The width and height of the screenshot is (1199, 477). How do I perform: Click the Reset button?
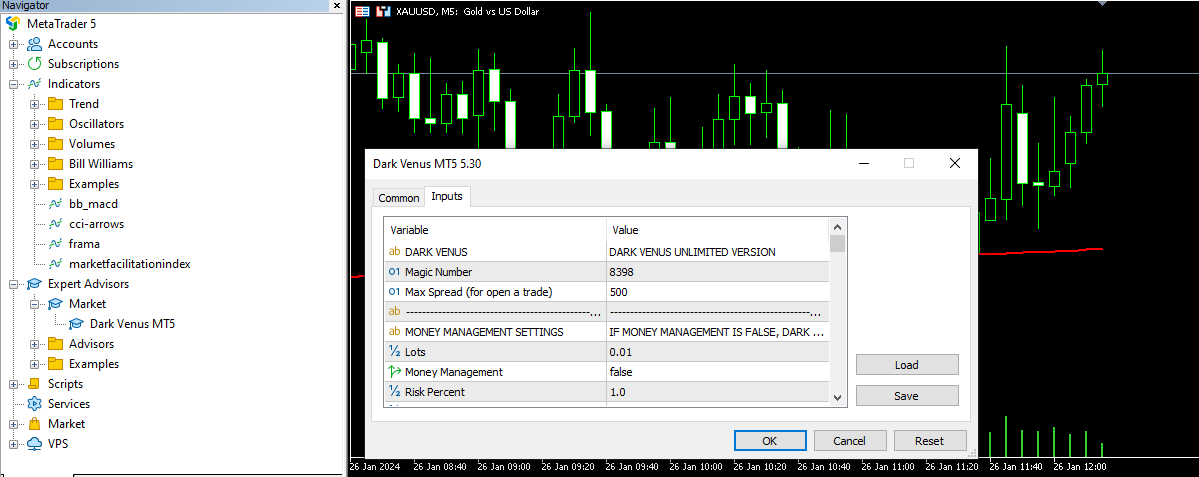coord(930,440)
